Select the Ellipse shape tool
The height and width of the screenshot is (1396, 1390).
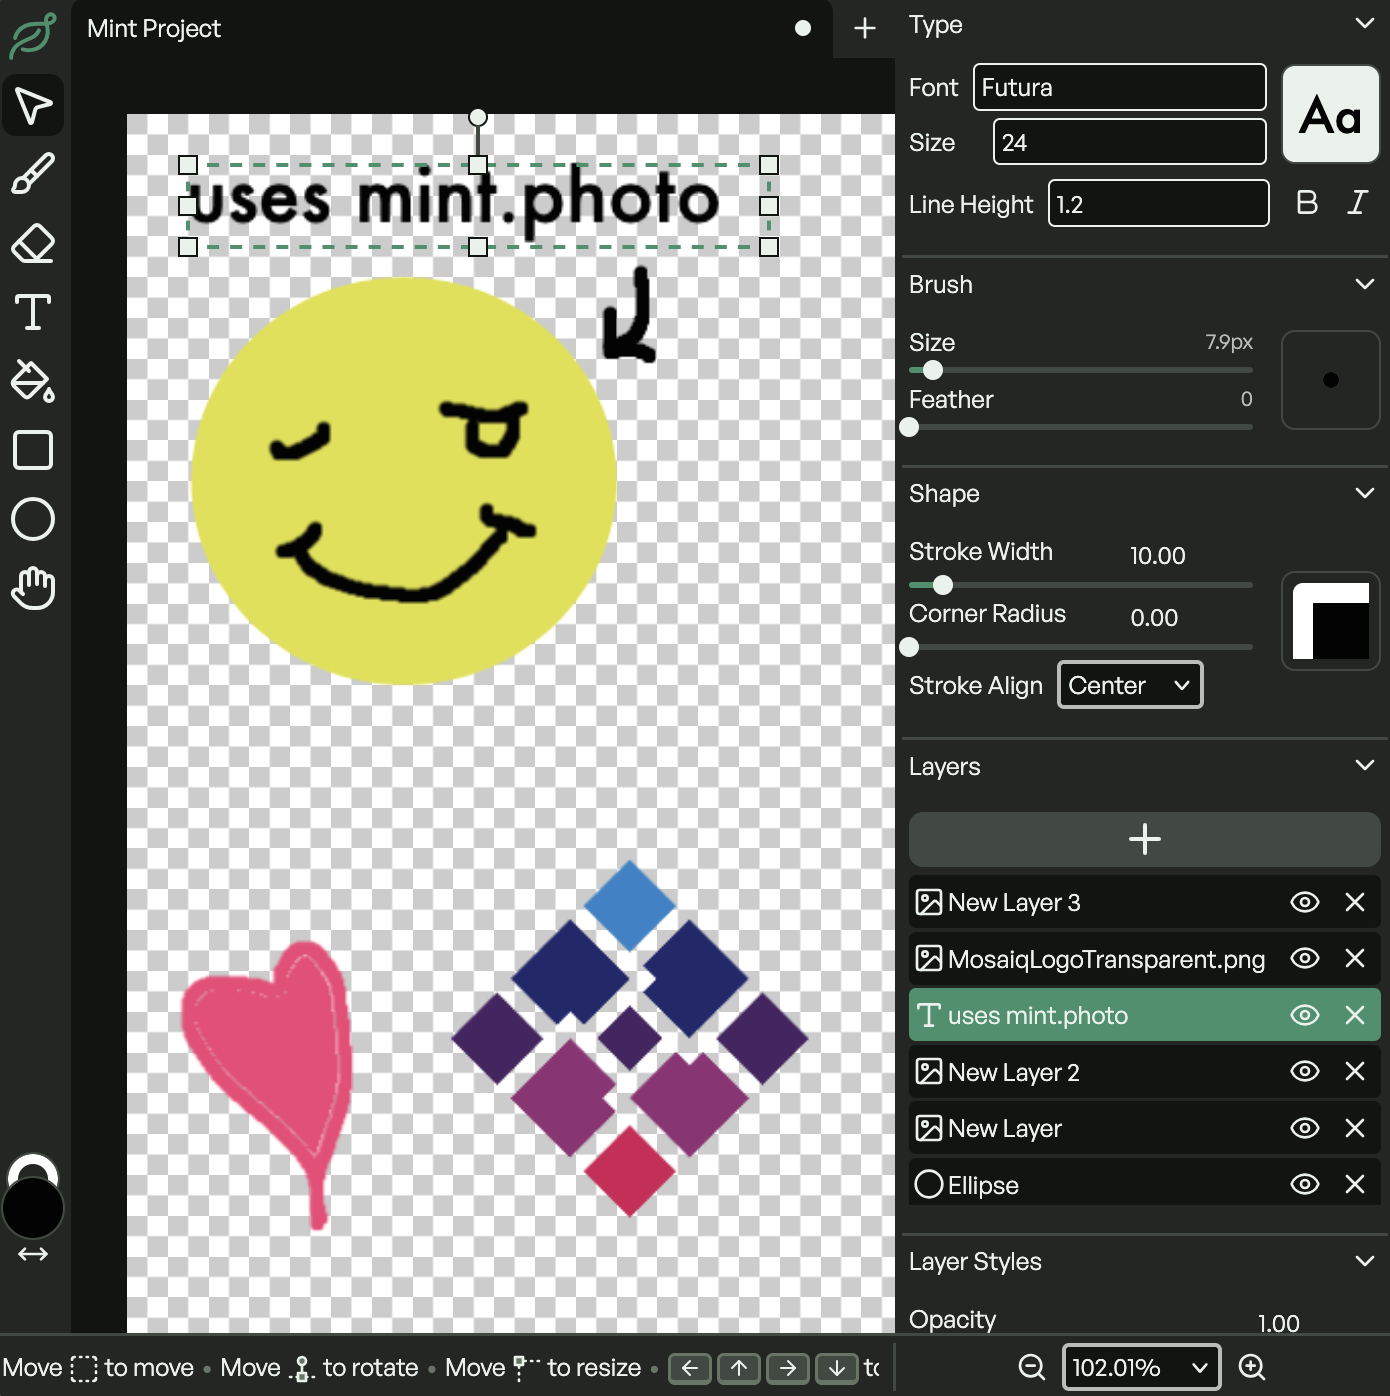pyautogui.click(x=33, y=519)
